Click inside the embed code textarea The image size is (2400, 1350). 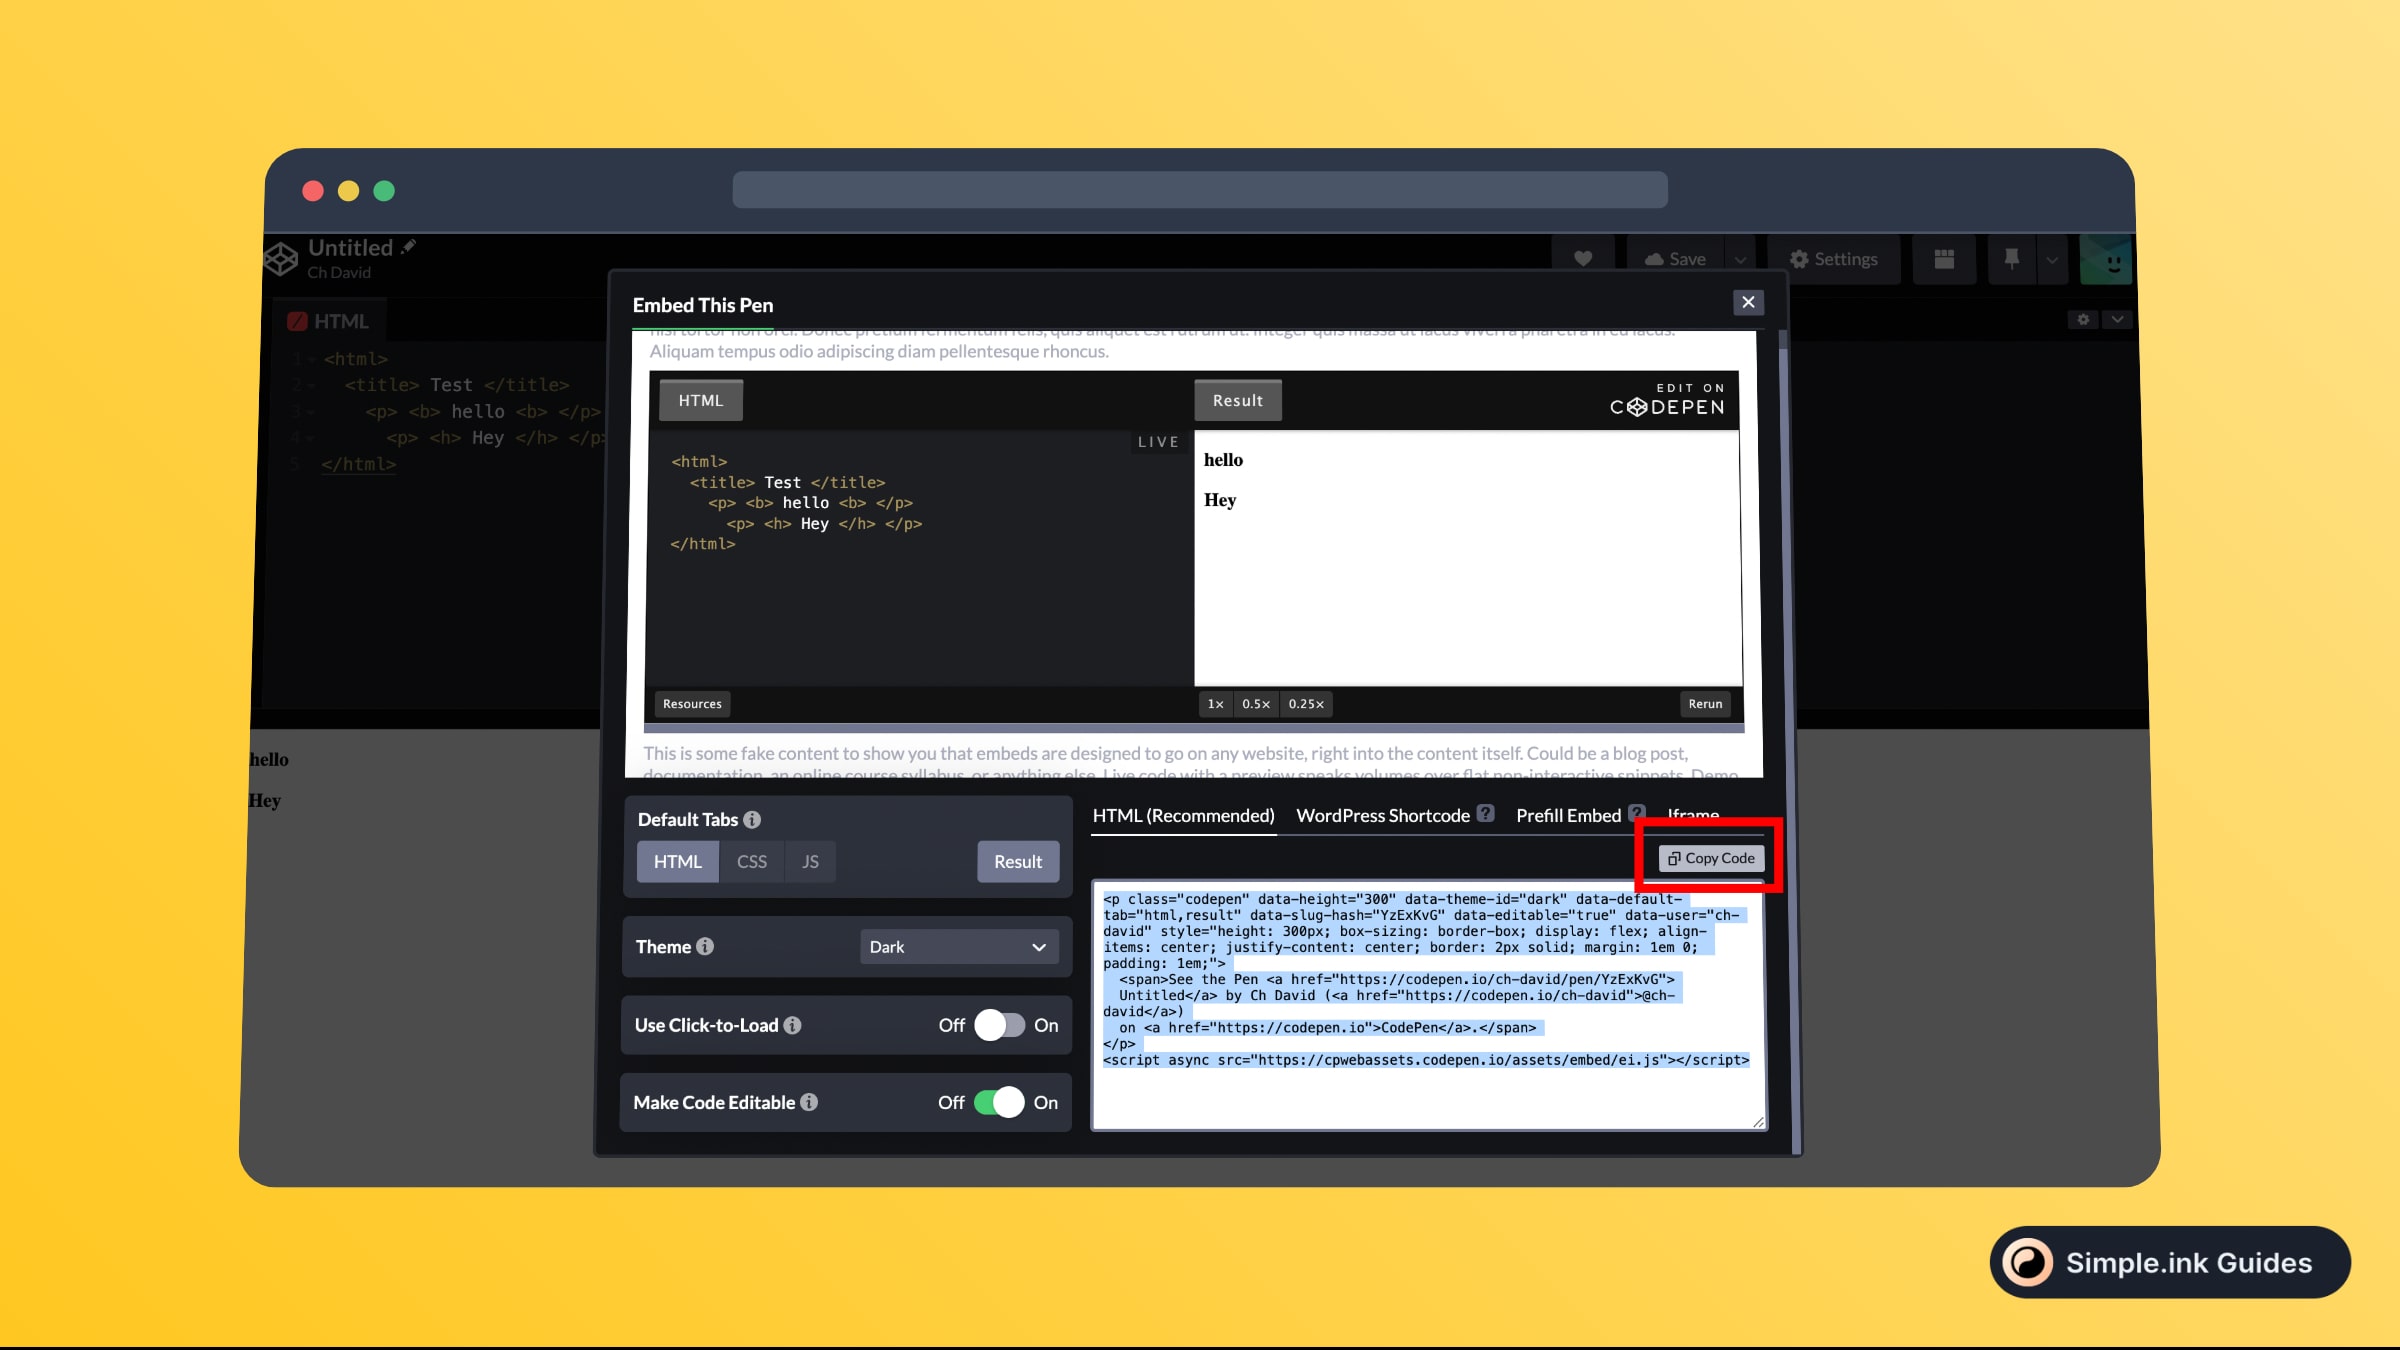pyautogui.click(x=1429, y=1005)
